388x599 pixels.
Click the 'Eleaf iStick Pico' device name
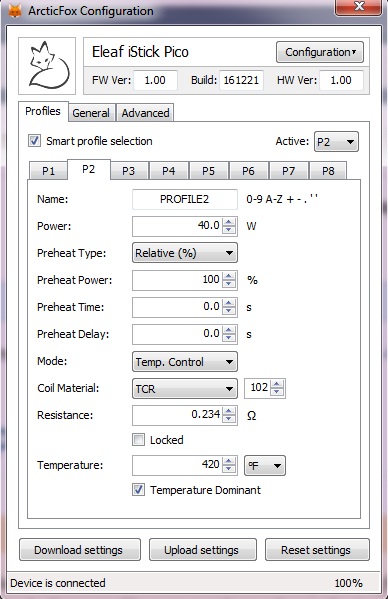click(x=140, y=52)
